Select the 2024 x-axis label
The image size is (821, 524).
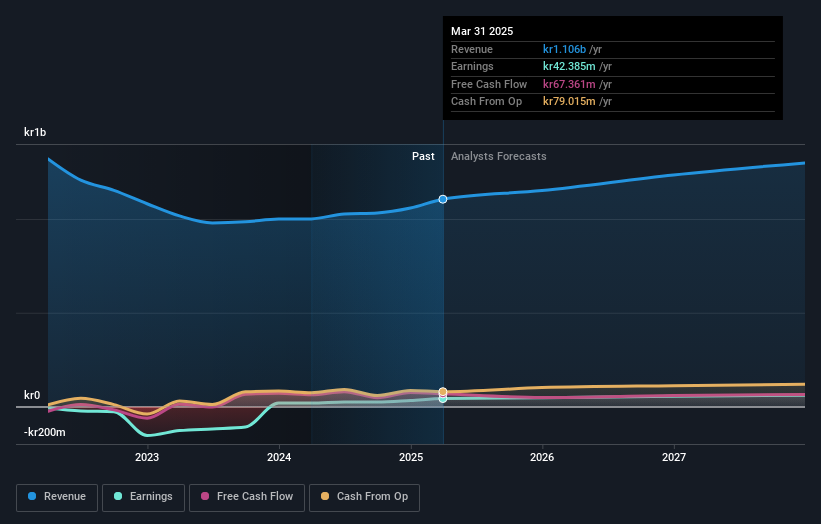279,458
